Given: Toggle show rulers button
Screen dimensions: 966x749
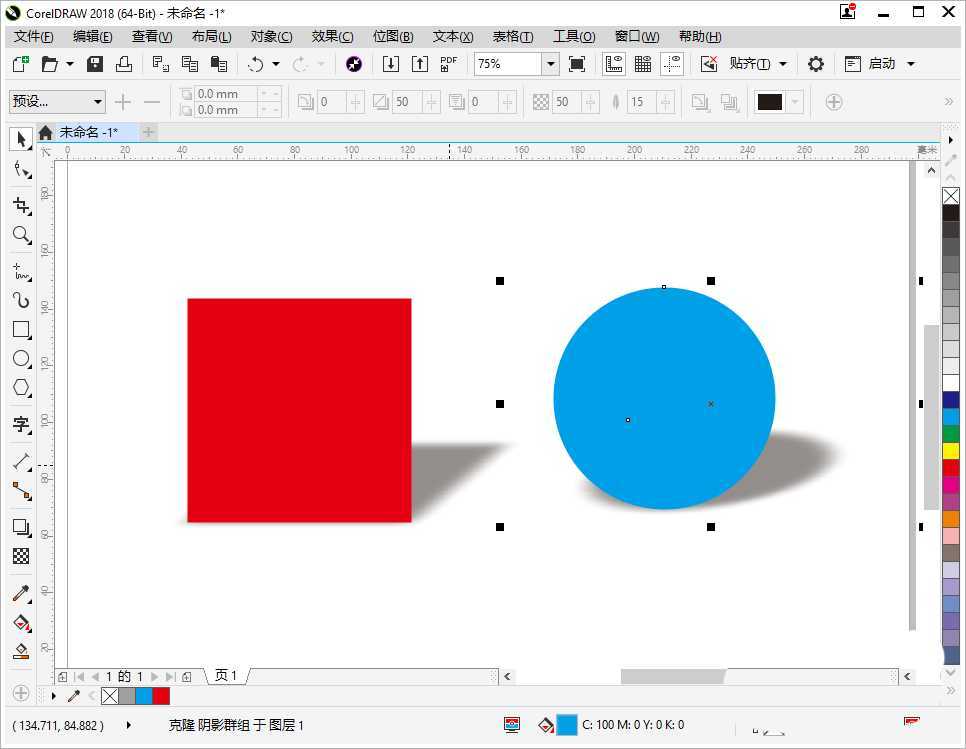Looking at the screenshot, I should (x=614, y=64).
